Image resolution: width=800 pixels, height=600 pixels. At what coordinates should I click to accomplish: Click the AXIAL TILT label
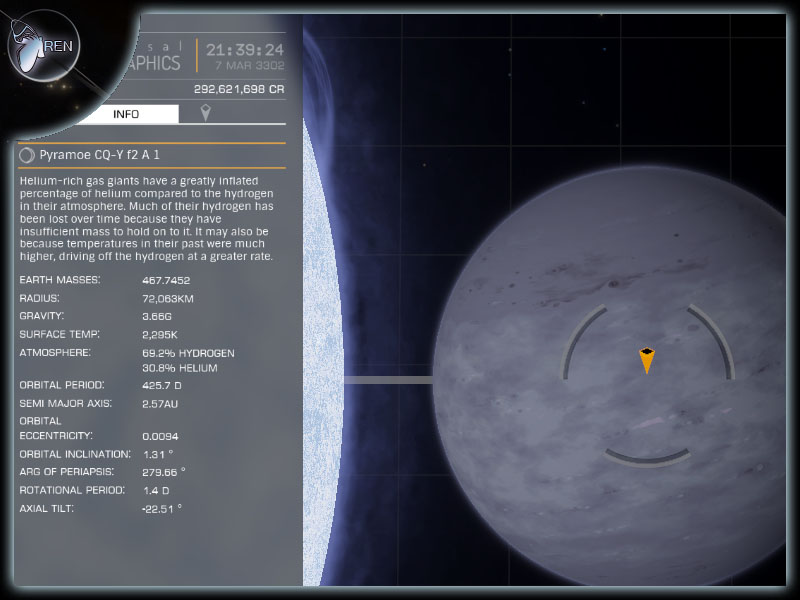point(46,509)
